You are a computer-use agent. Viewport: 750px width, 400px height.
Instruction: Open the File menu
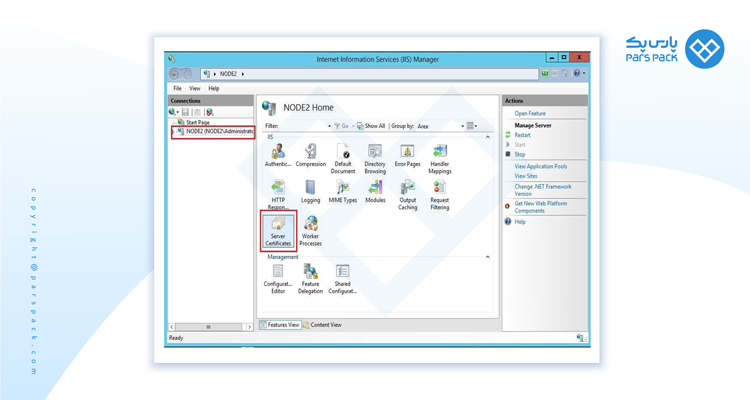click(x=177, y=89)
